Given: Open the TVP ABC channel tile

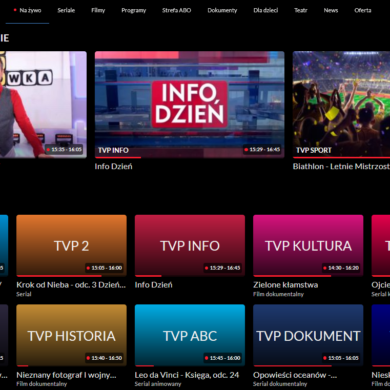Looking at the screenshot, I should click(x=190, y=335).
